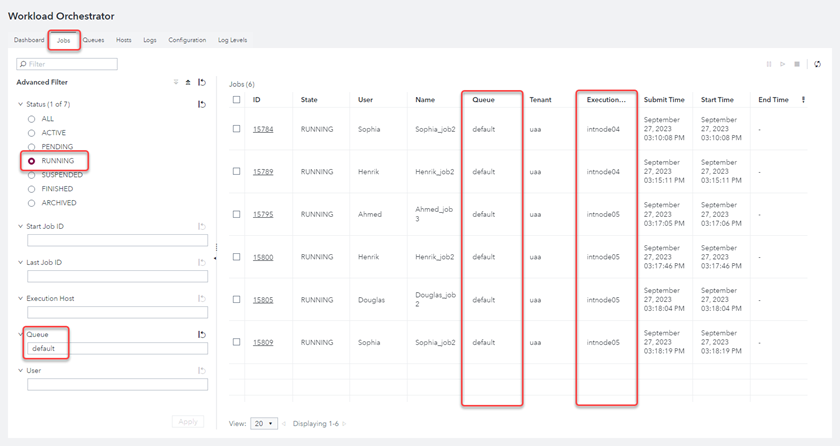Refresh the jobs list
This screenshot has height=446, width=840.
click(x=818, y=64)
